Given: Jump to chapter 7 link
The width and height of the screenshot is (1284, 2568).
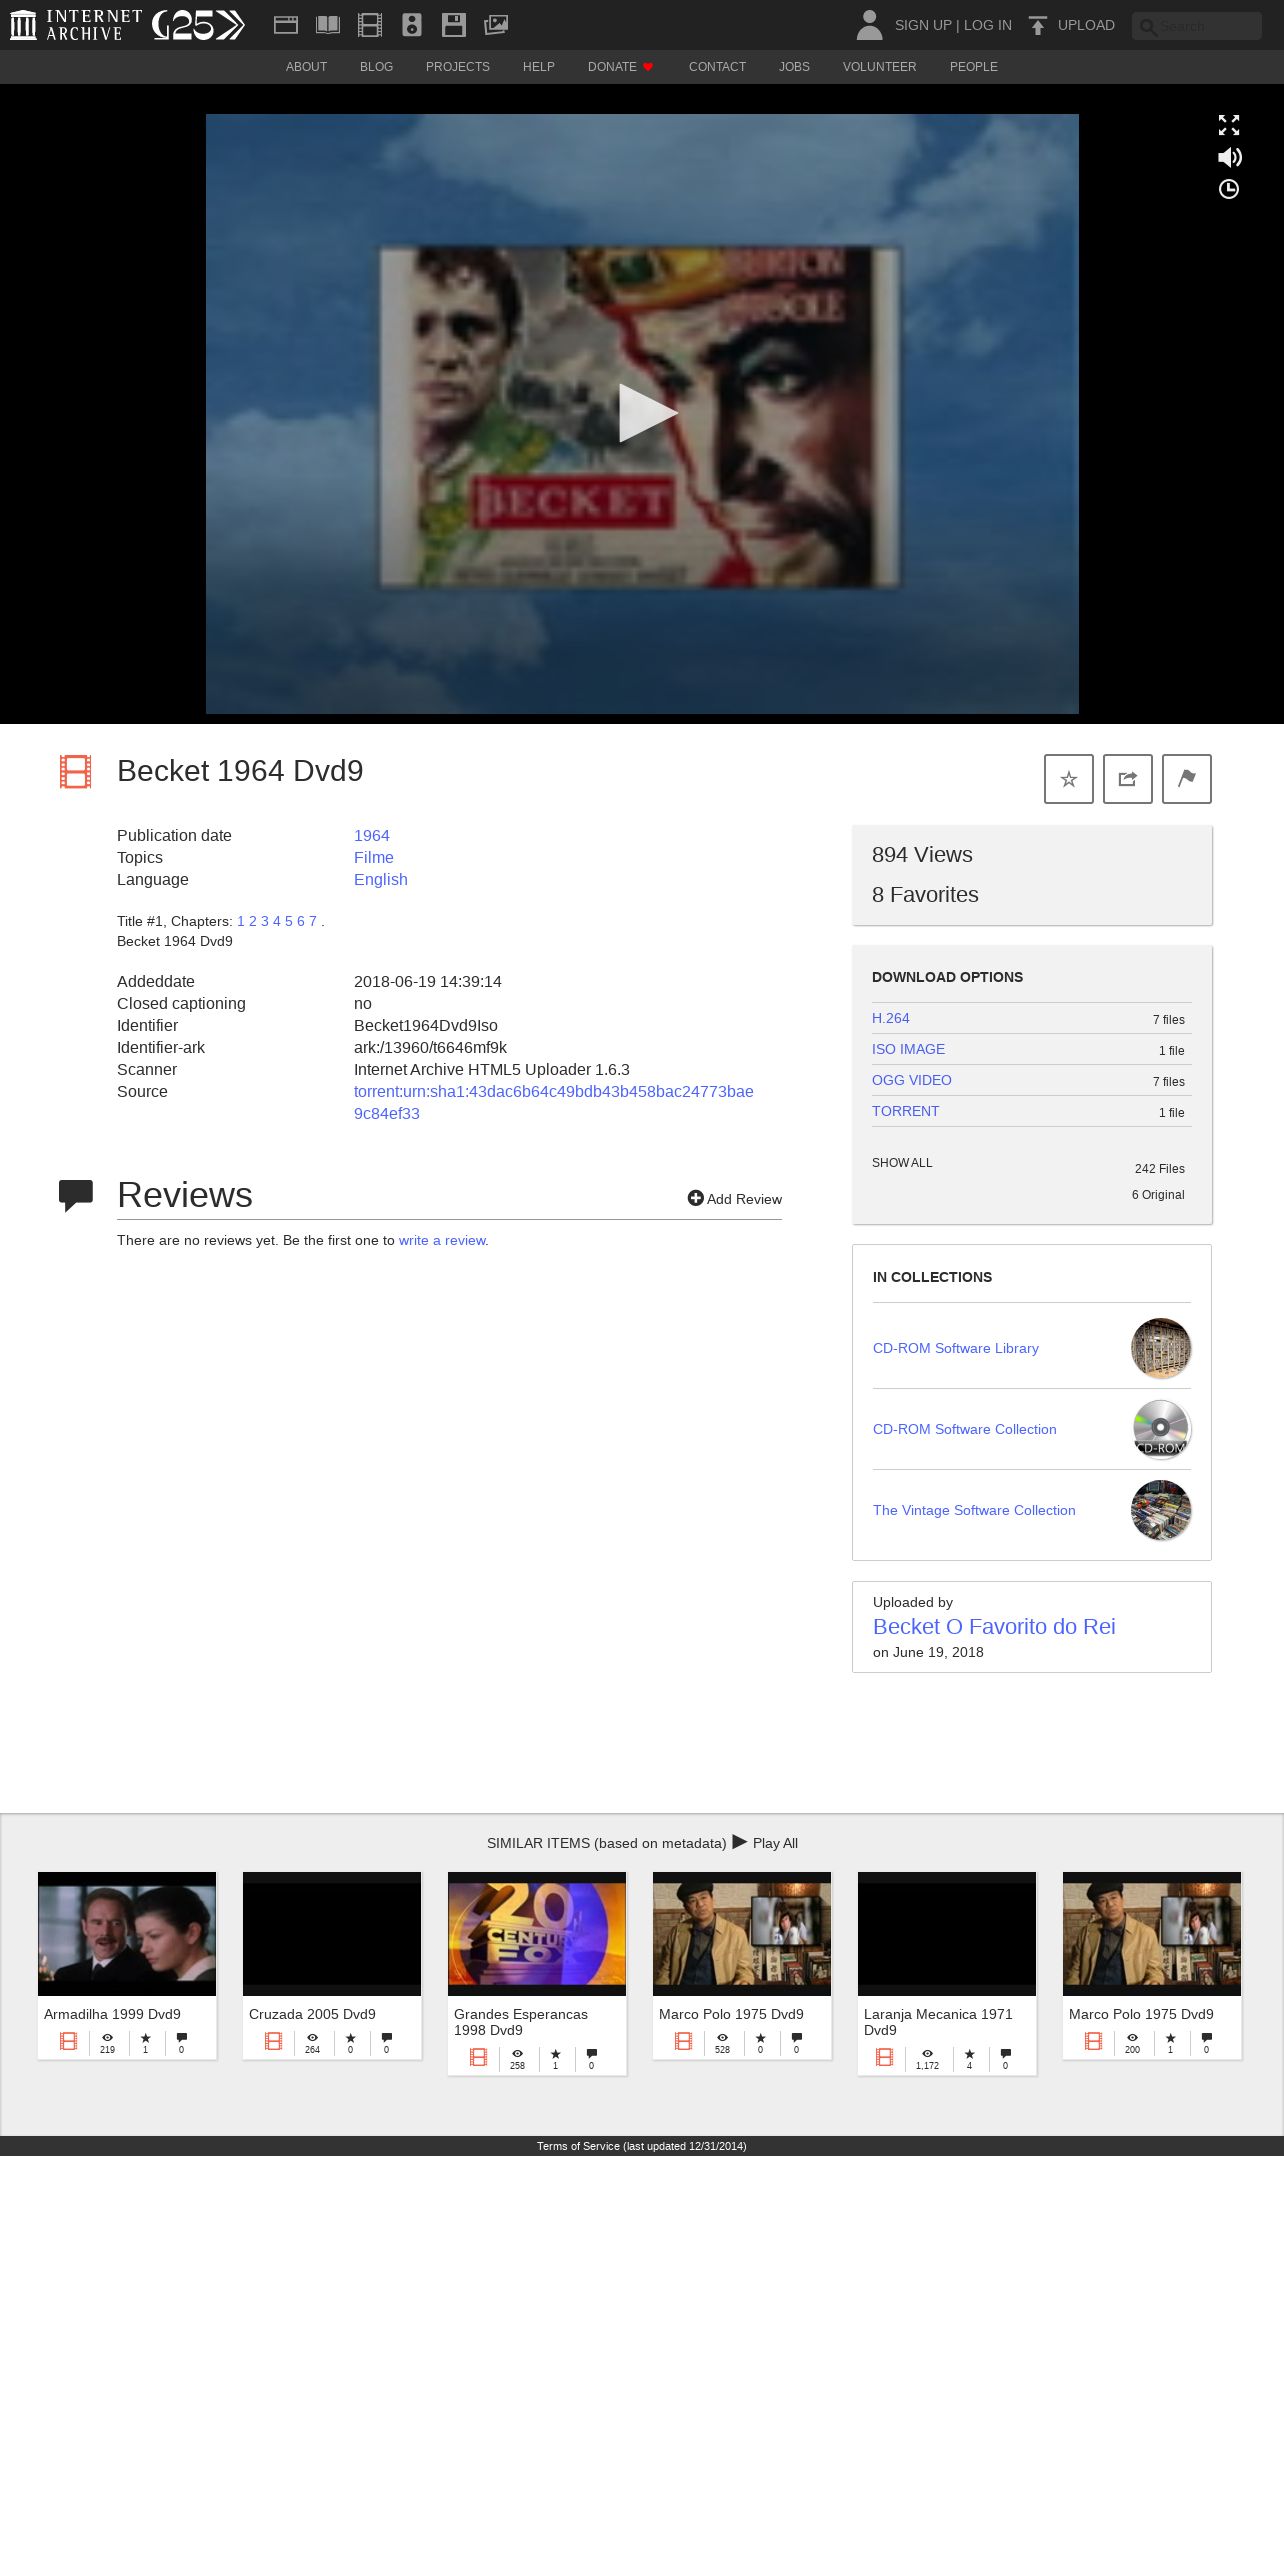Looking at the screenshot, I should [x=313, y=921].
